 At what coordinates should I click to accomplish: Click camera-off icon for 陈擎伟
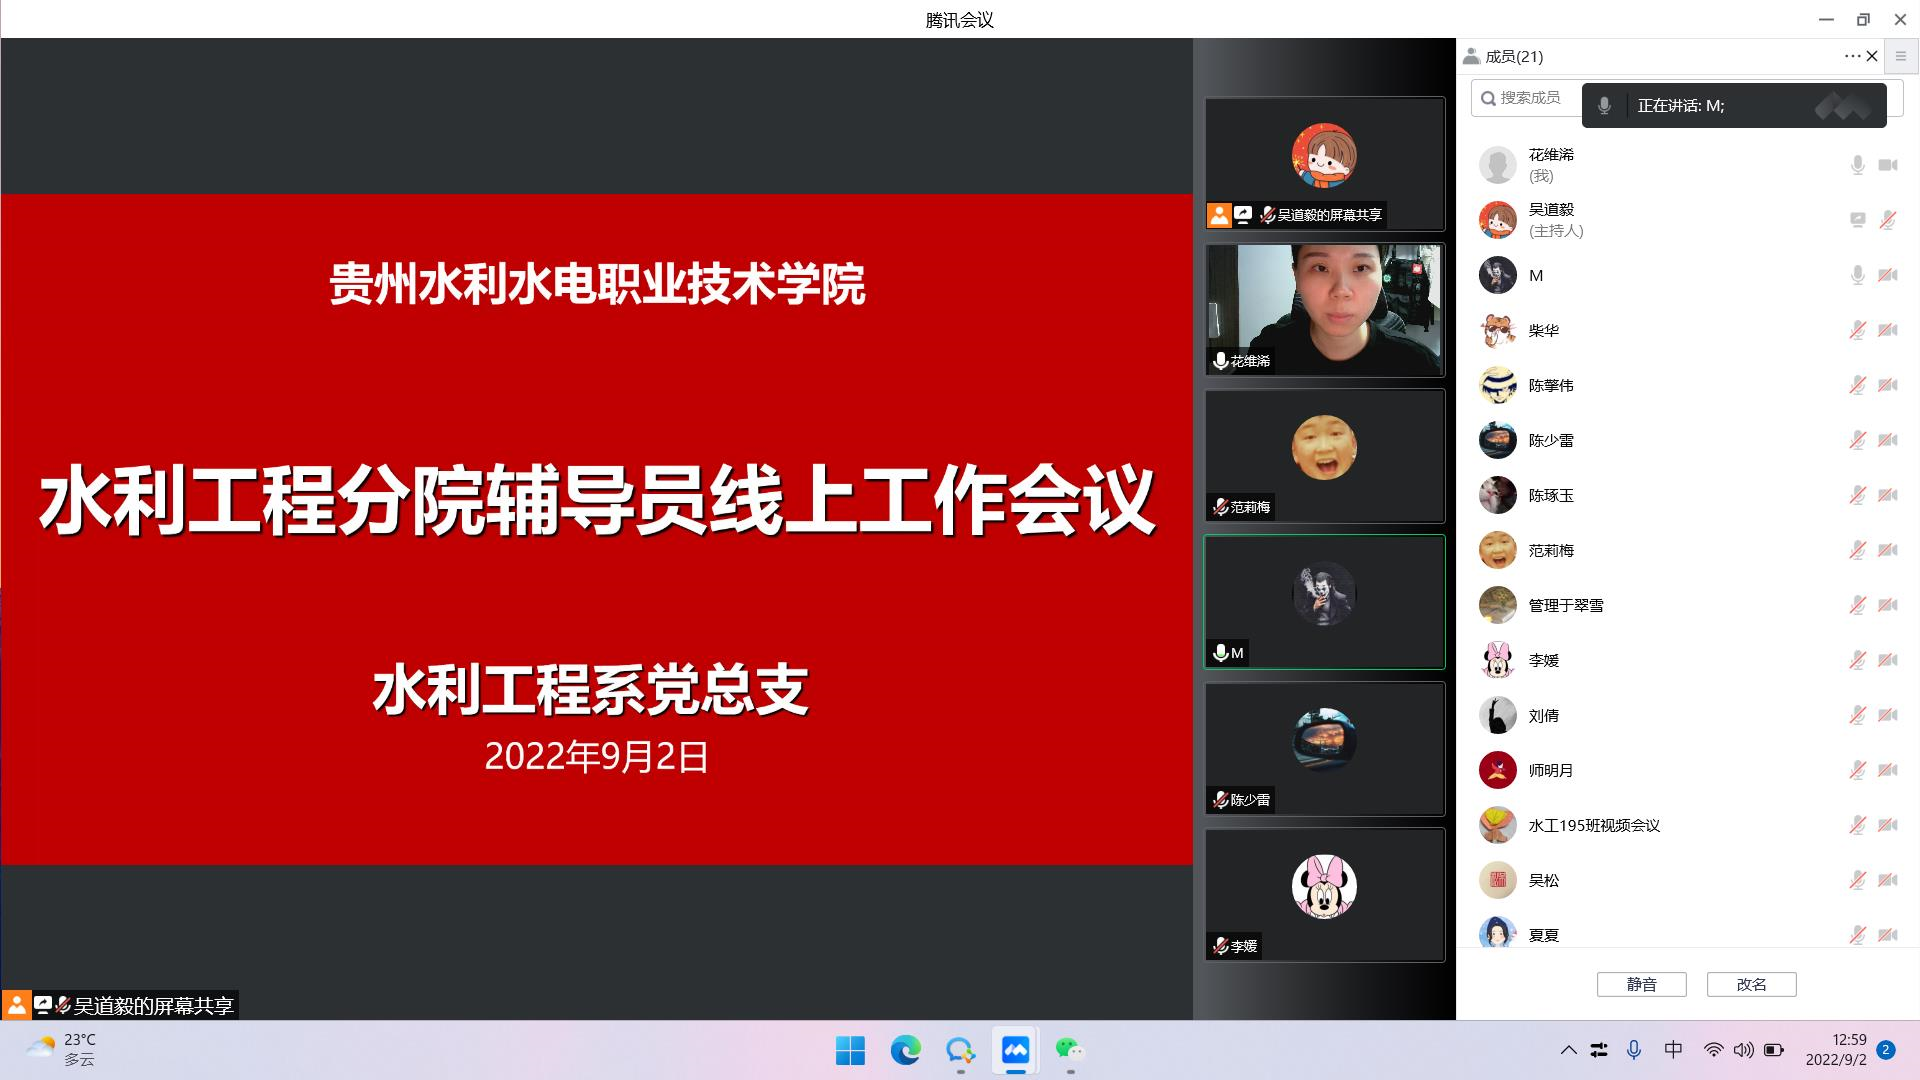(1888, 385)
